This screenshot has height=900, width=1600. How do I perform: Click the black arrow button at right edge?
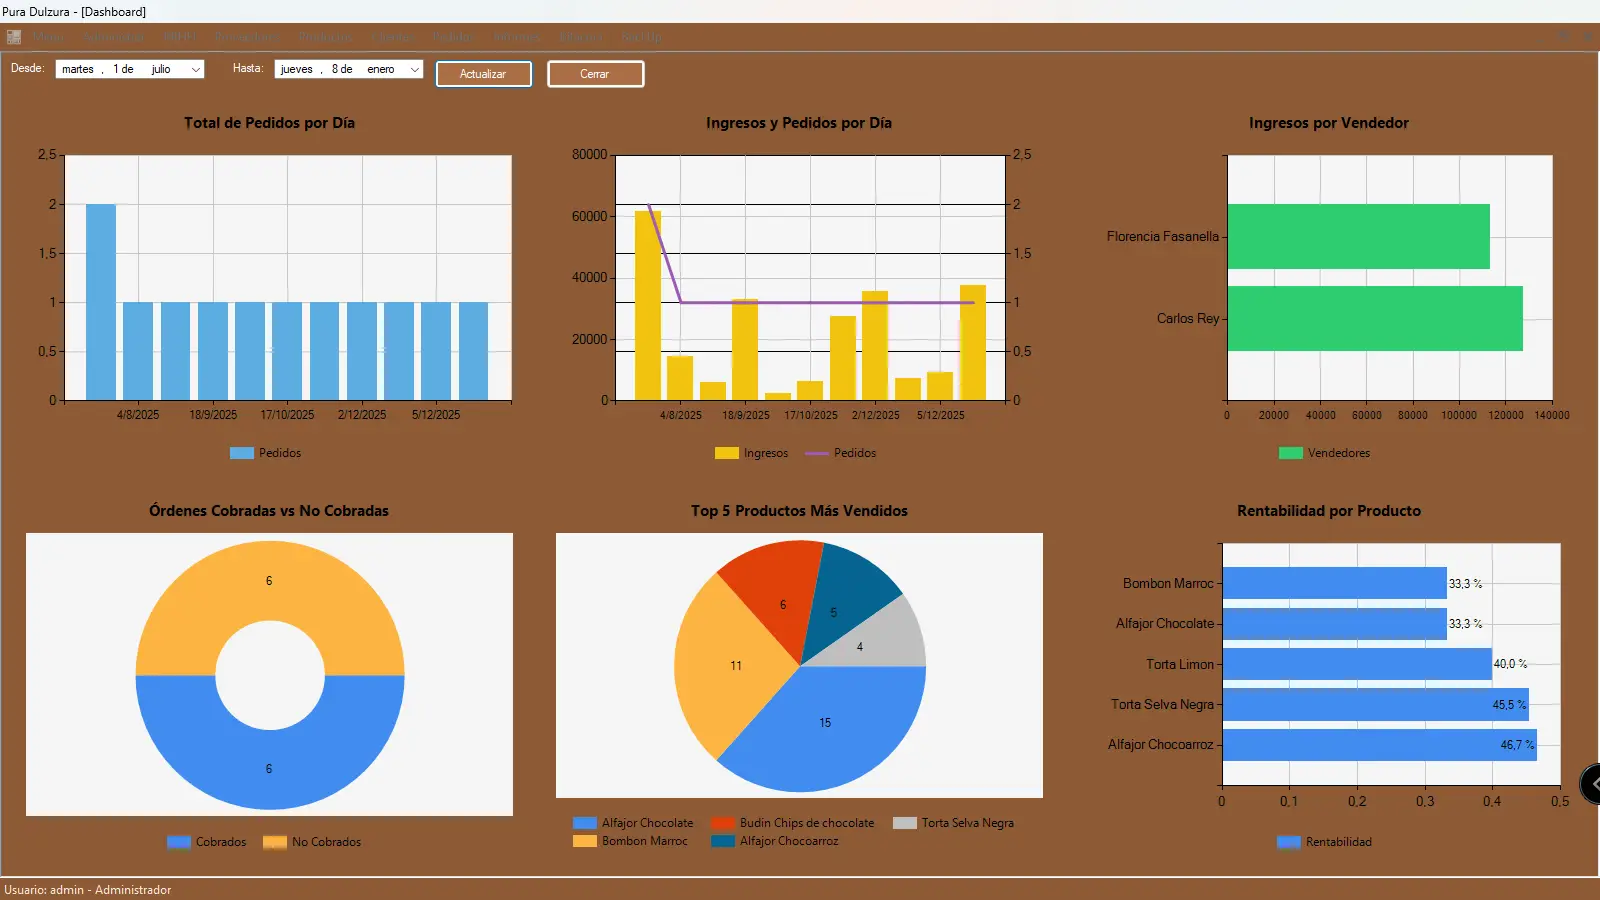click(x=1591, y=784)
